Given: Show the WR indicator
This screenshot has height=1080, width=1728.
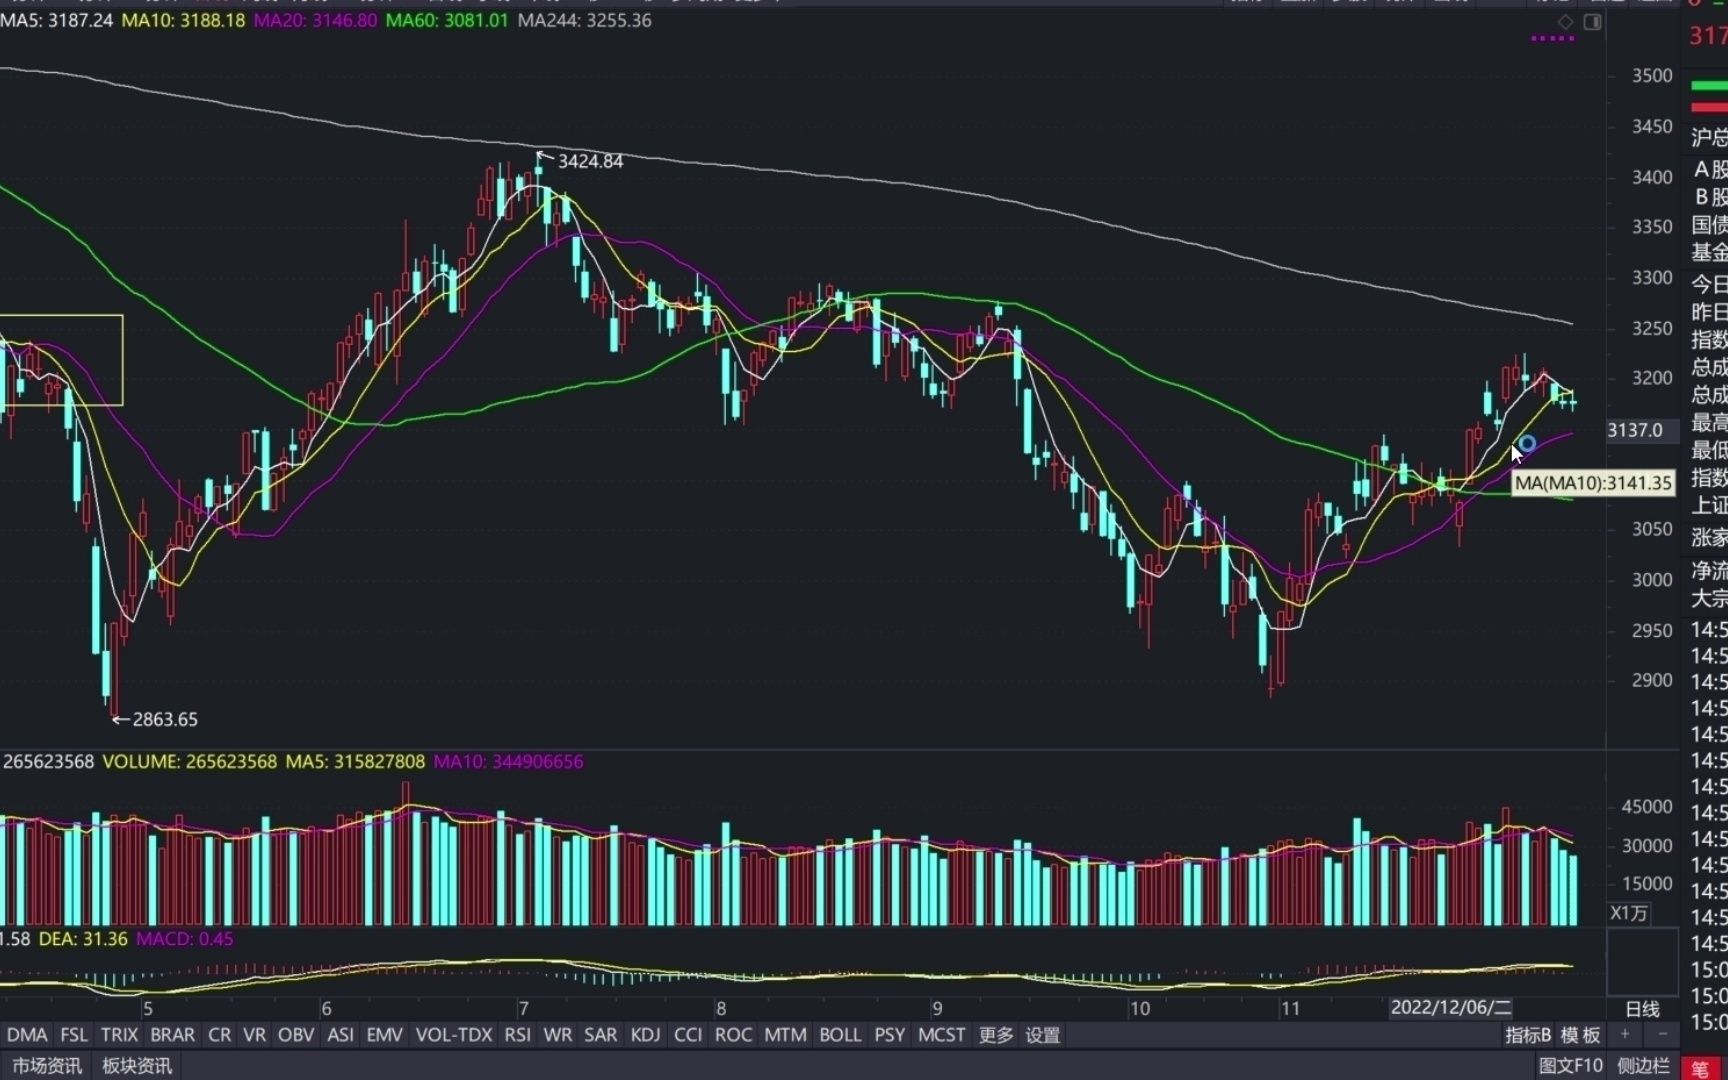Looking at the screenshot, I should point(558,1035).
